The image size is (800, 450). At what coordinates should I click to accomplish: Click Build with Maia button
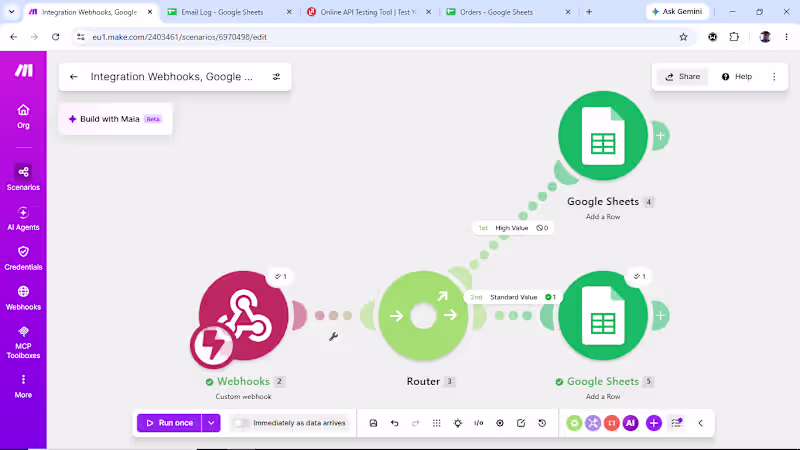115,119
